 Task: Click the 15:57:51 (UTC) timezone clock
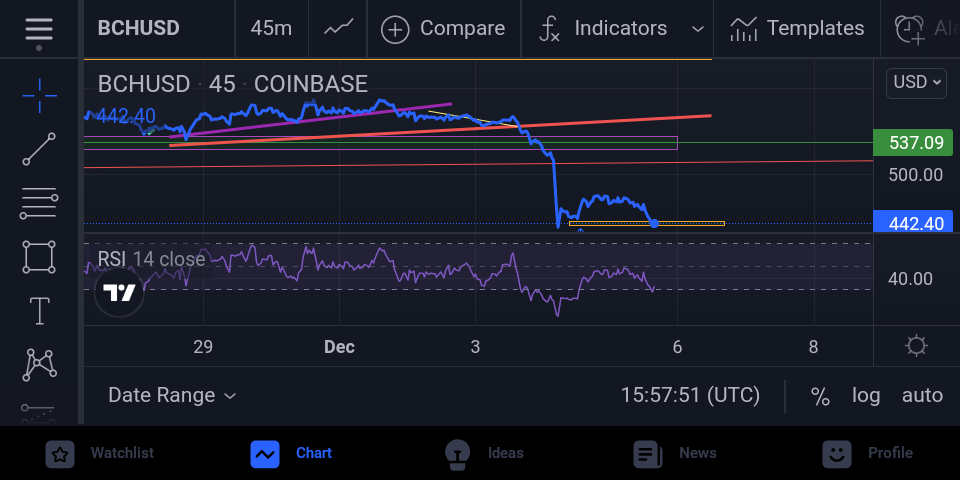690,396
